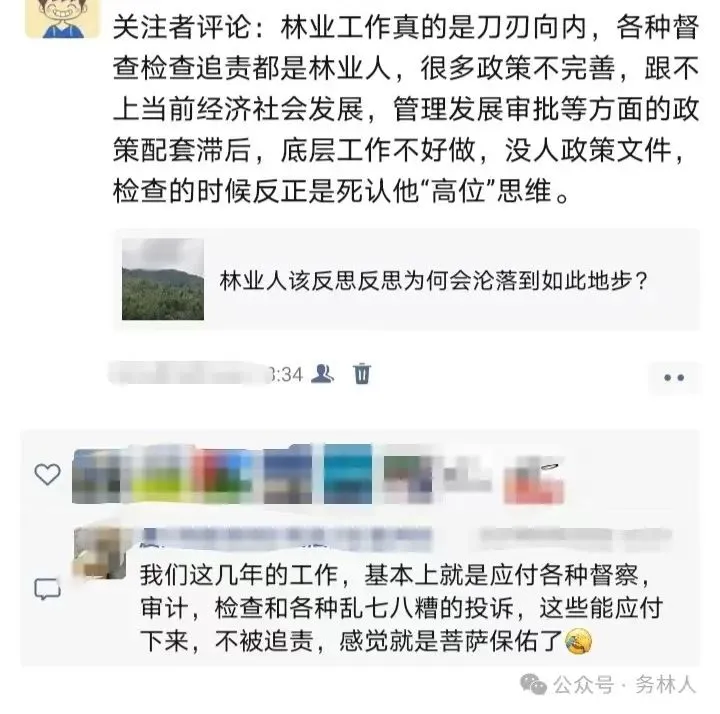
Task: Tap the post text starting 关注者评论
Action: click(x=406, y=109)
